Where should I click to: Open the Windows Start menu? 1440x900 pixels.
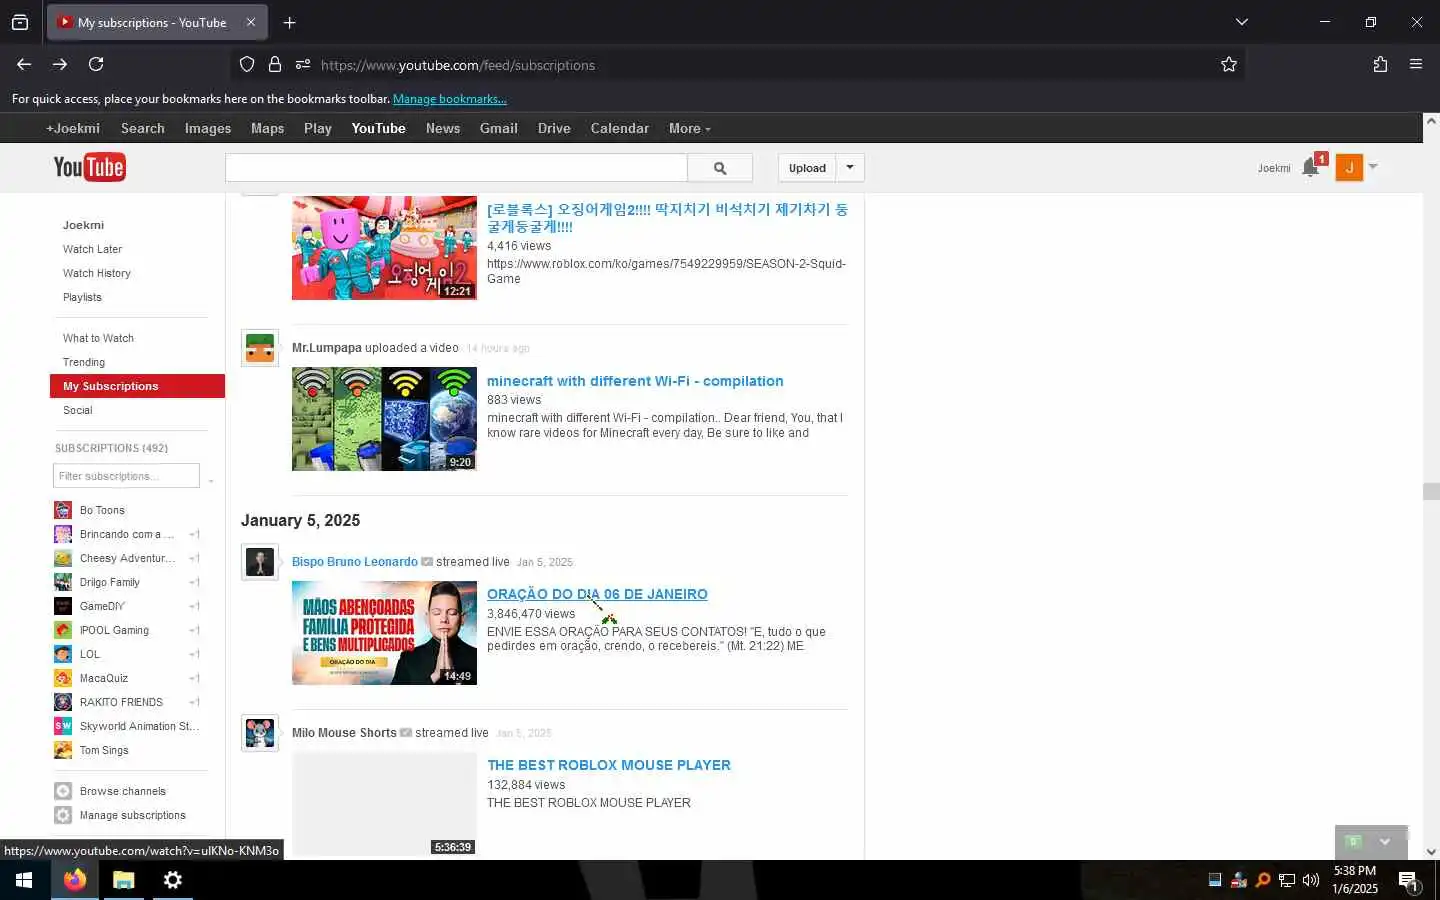(x=24, y=880)
